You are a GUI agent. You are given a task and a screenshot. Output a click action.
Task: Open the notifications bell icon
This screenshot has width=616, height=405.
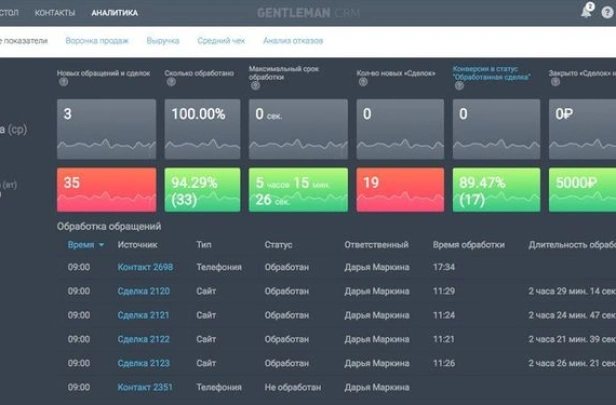(x=586, y=12)
